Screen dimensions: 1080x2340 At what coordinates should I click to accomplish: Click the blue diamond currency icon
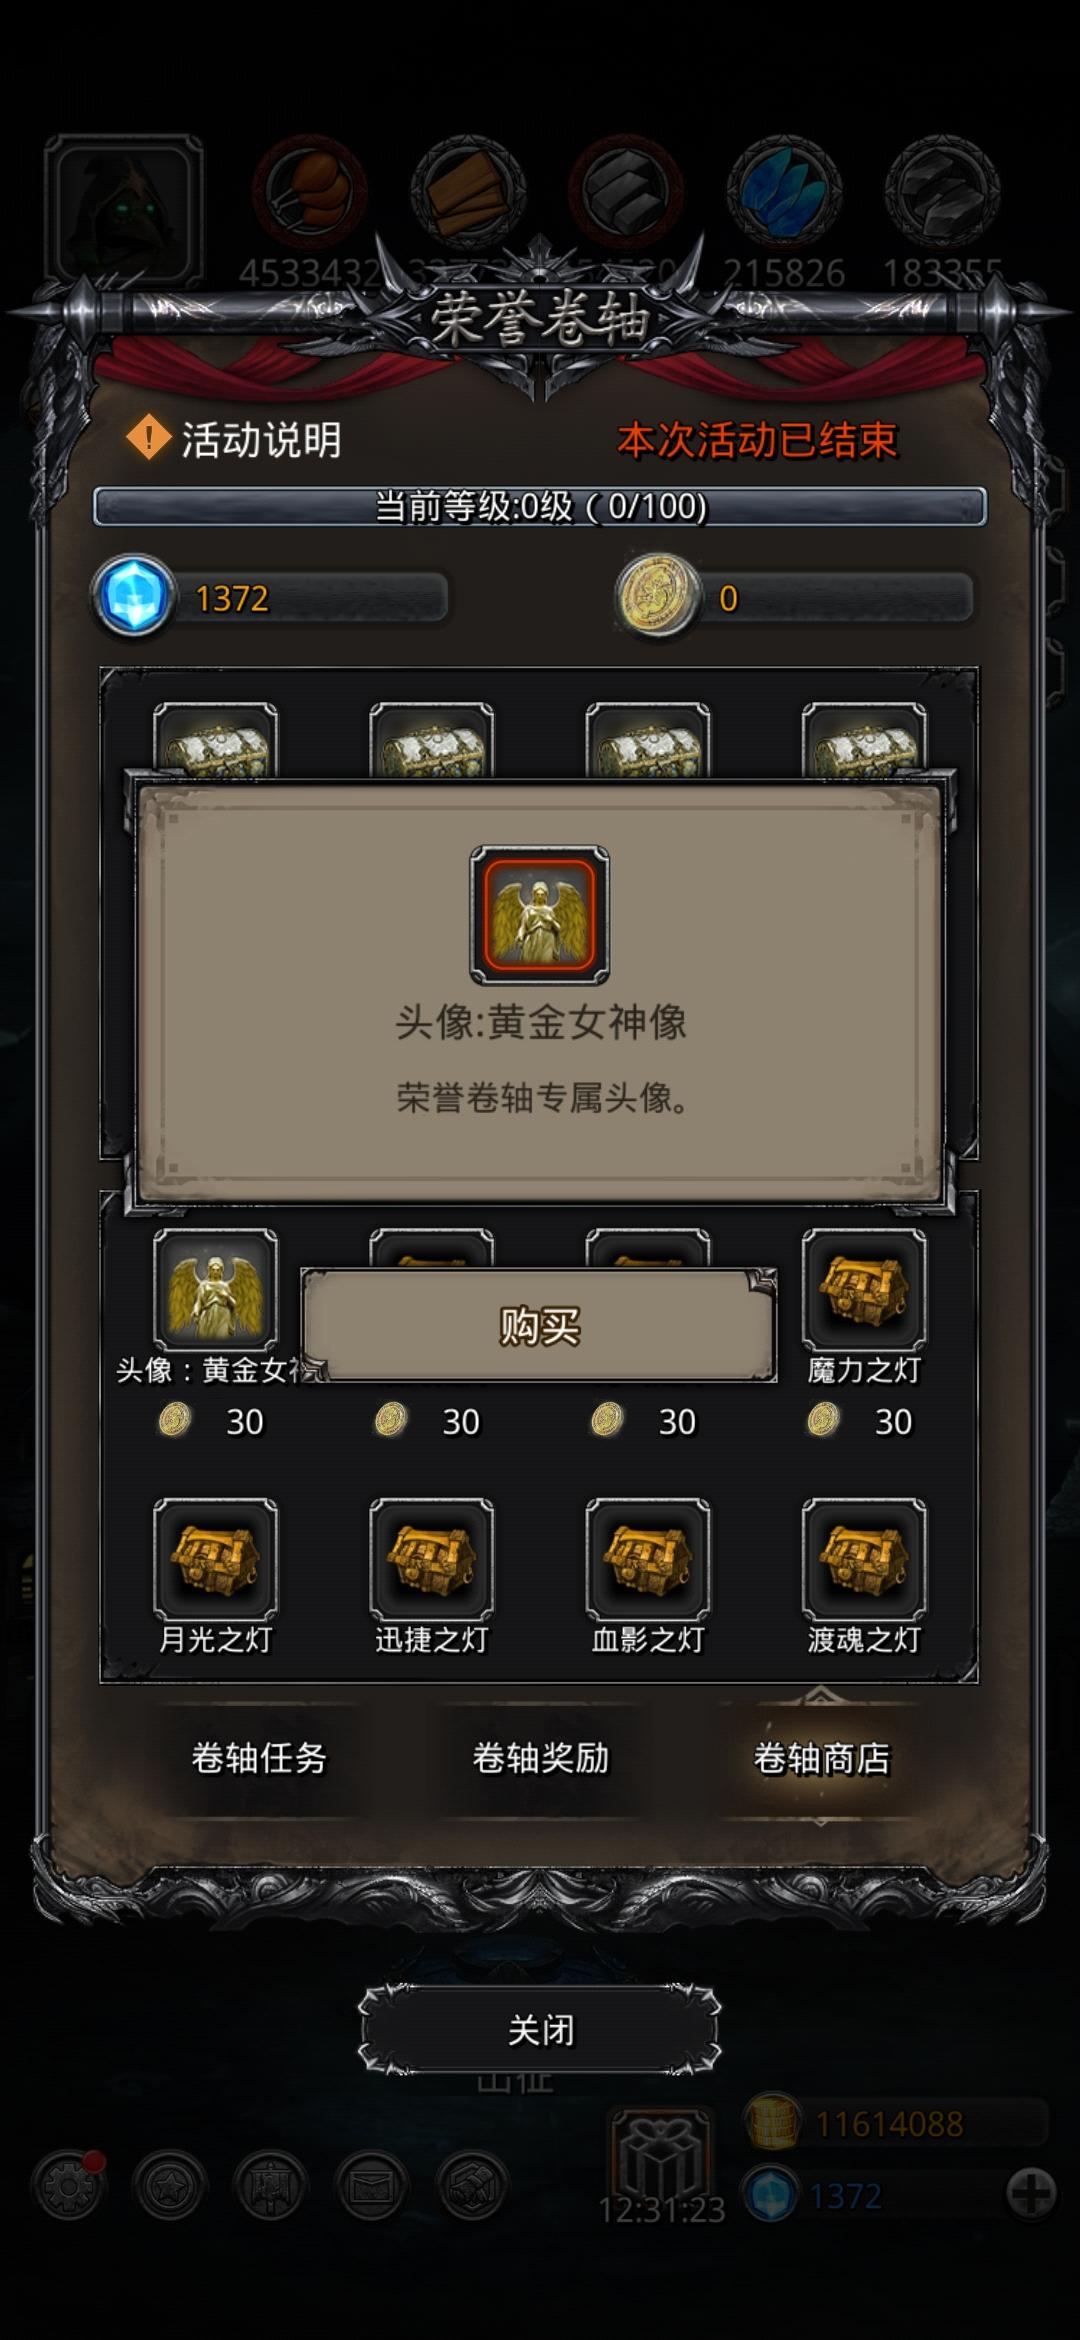(x=134, y=595)
